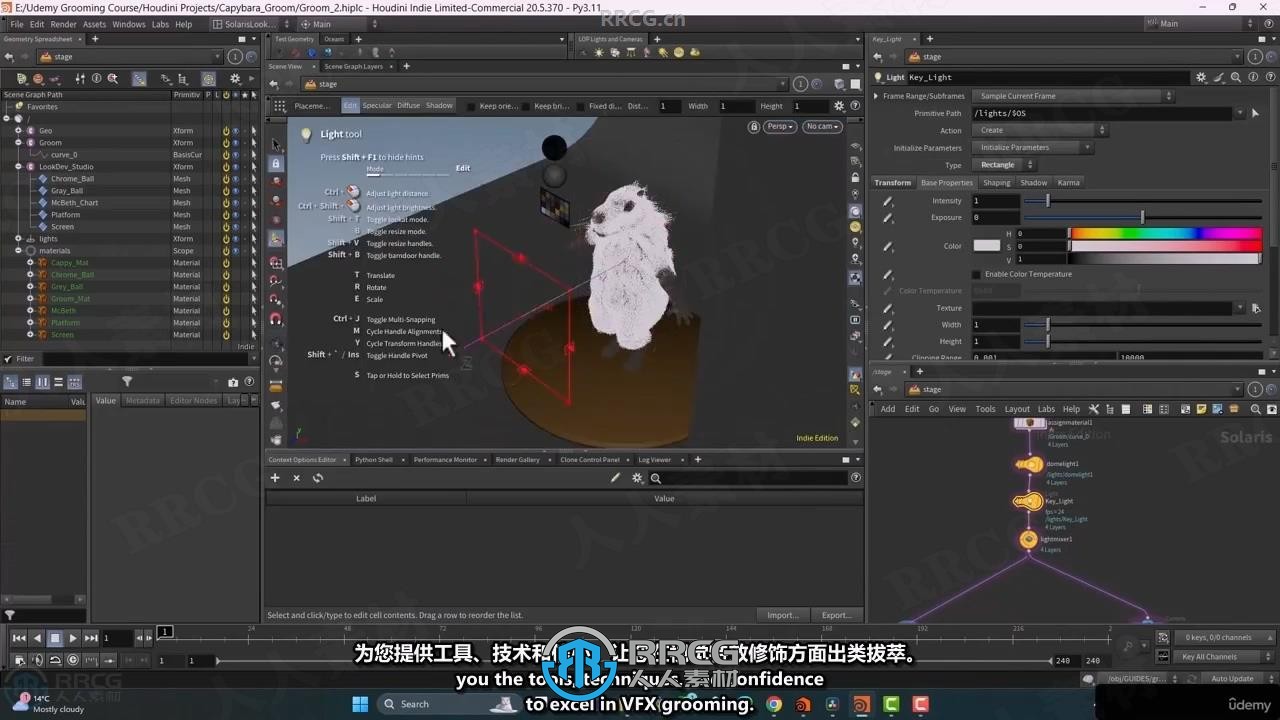Open Initialize Parameters dropdown
Image resolution: width=1280 pixels, height=720 pixels.
(1033, 148)
